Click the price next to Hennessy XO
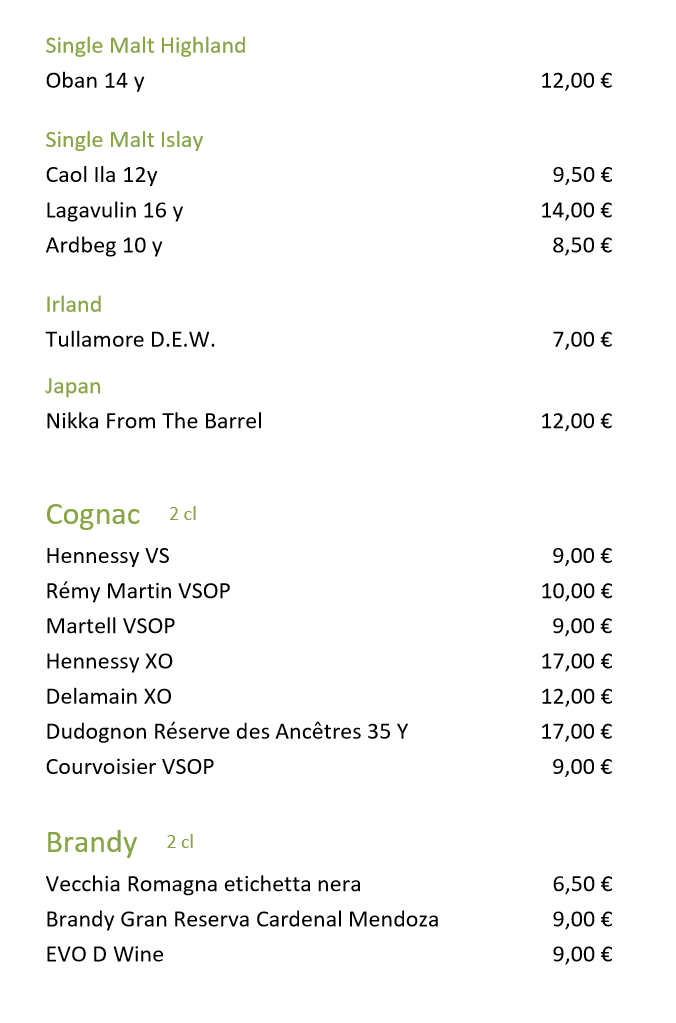This screenshot has height=1023, width=676. pyautogui.click(x=576, y=661)
